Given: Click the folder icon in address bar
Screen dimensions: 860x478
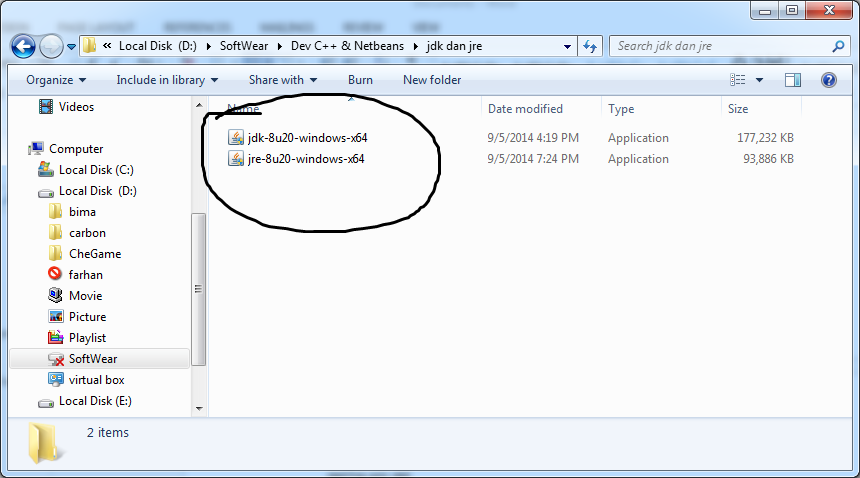Looking at the screenshot, I should [x=89, y=46].
